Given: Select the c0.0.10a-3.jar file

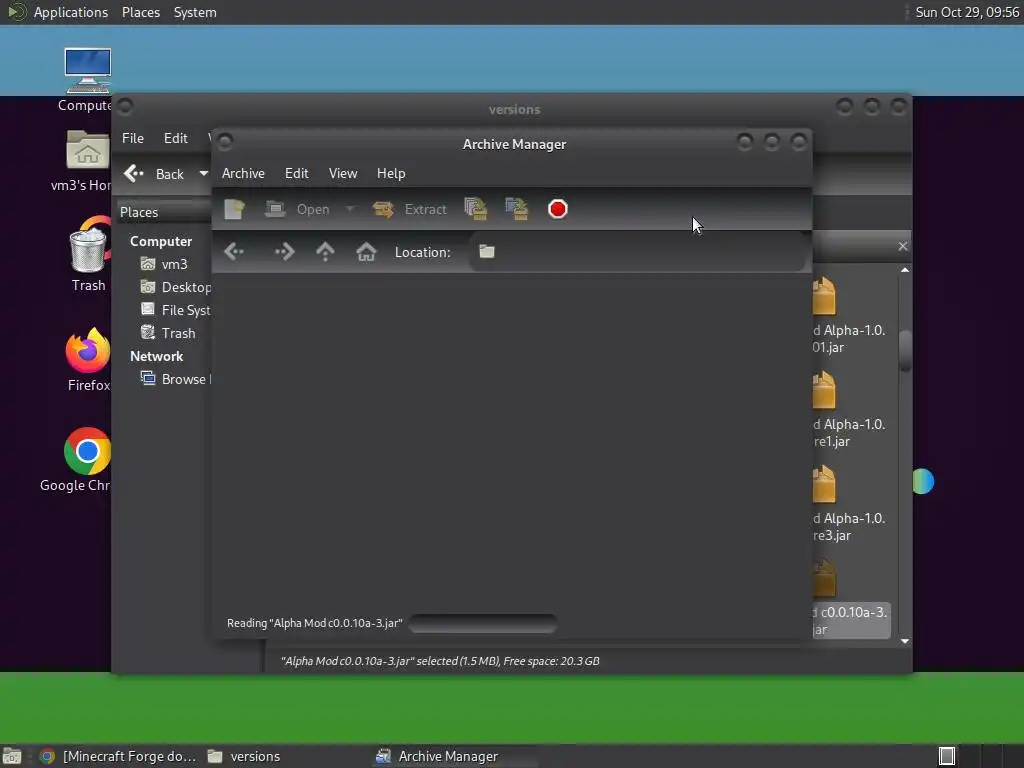Looking at the screenshot, I should click(850, 598).
